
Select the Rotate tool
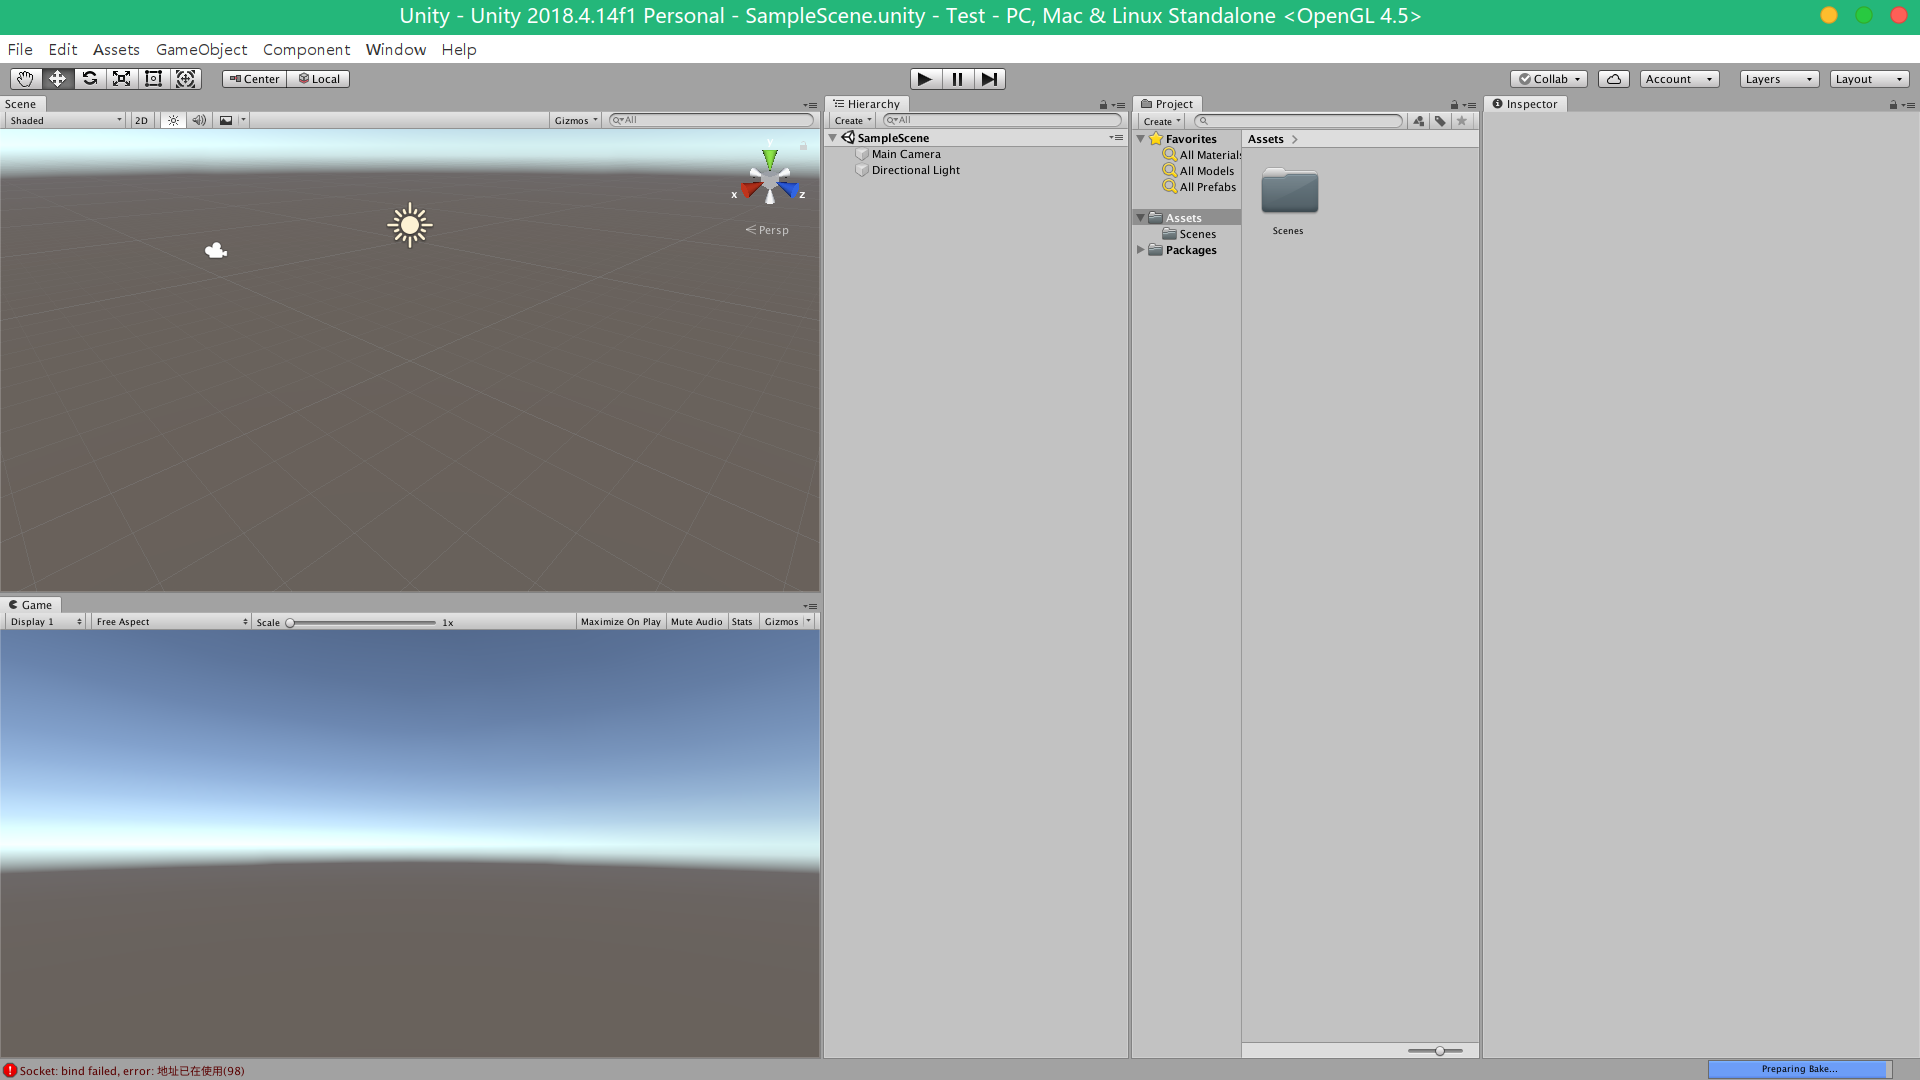pos(89,78)
